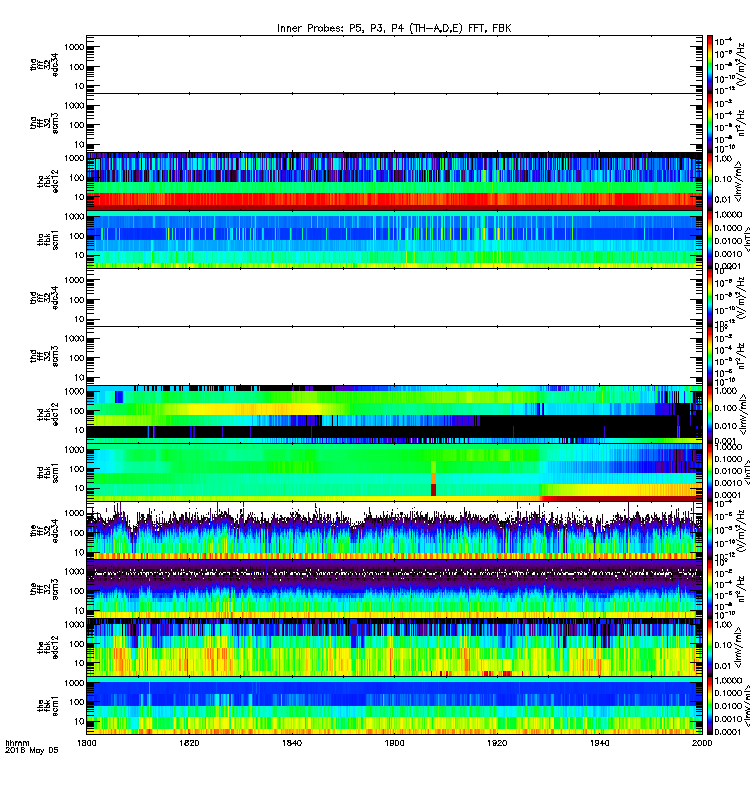Viewport: 750px width, 800px height.
Task: Click the 'hhmm' axis unit label
Action: [x=17, y=743]
